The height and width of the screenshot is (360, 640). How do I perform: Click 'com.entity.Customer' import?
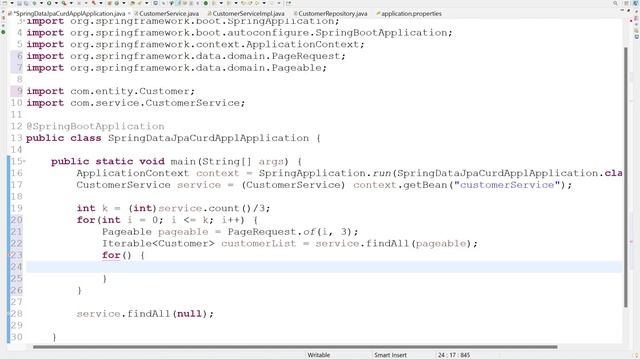coord(129,91)
